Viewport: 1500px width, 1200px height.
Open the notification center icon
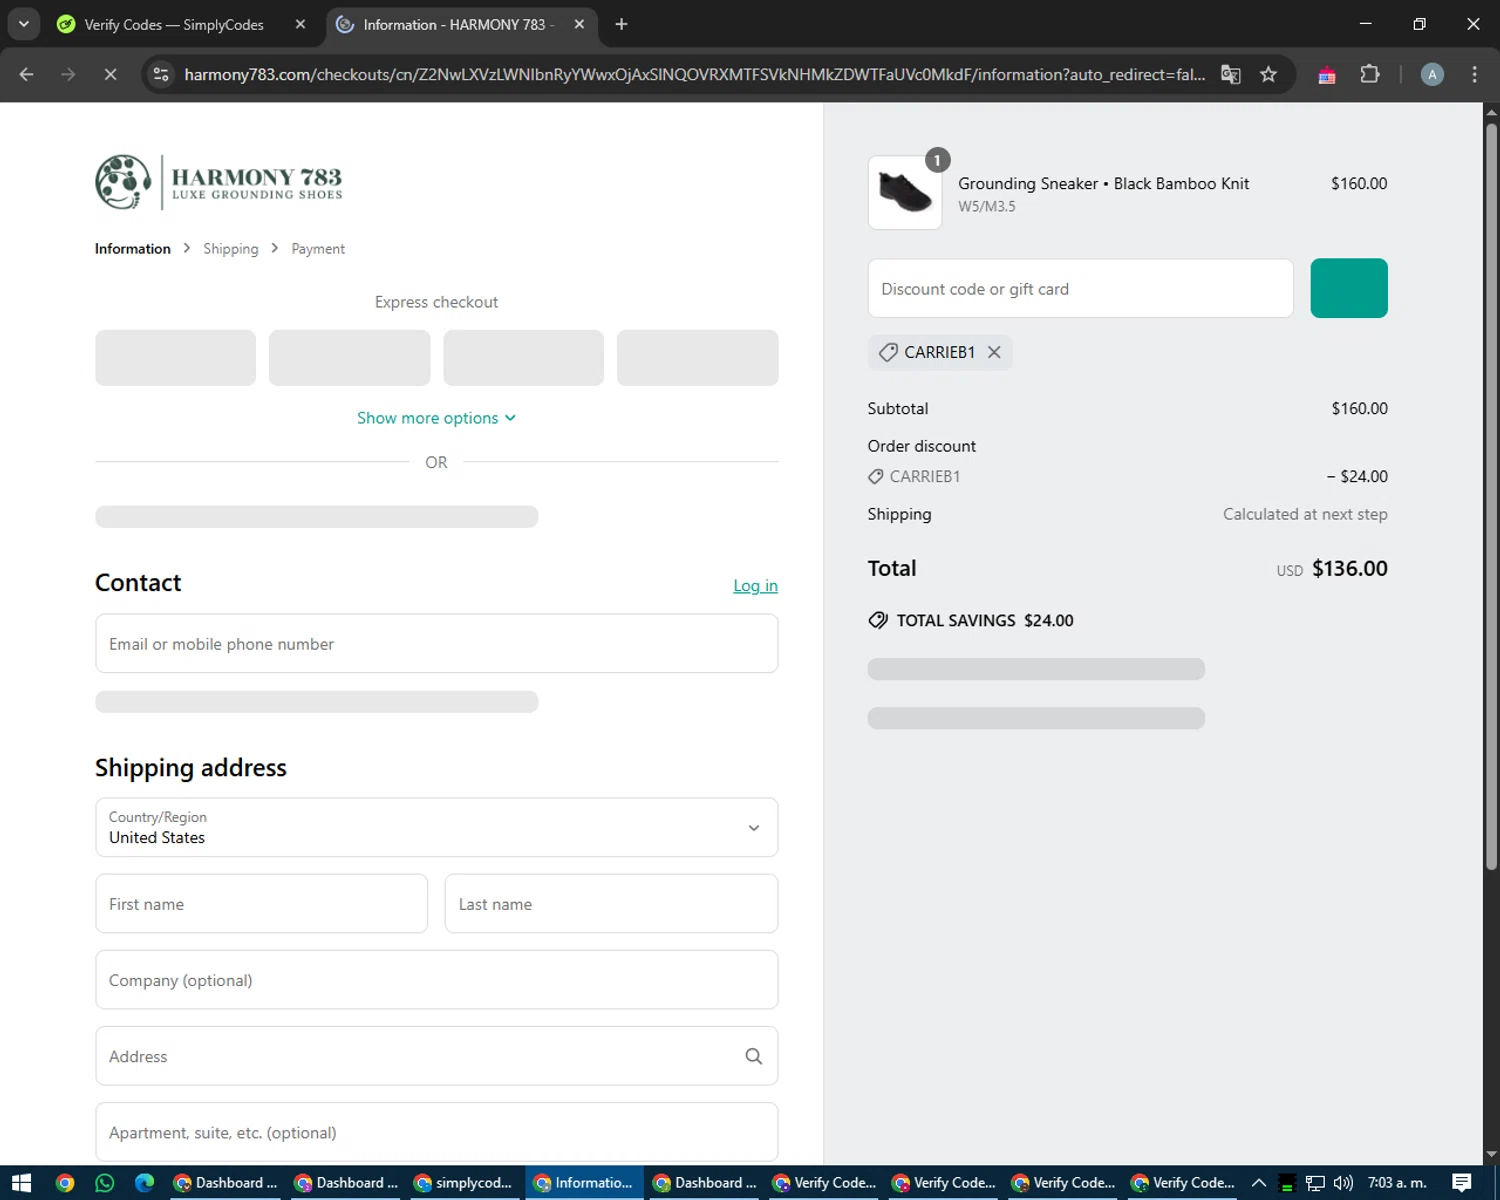tap(1462, 1183)
